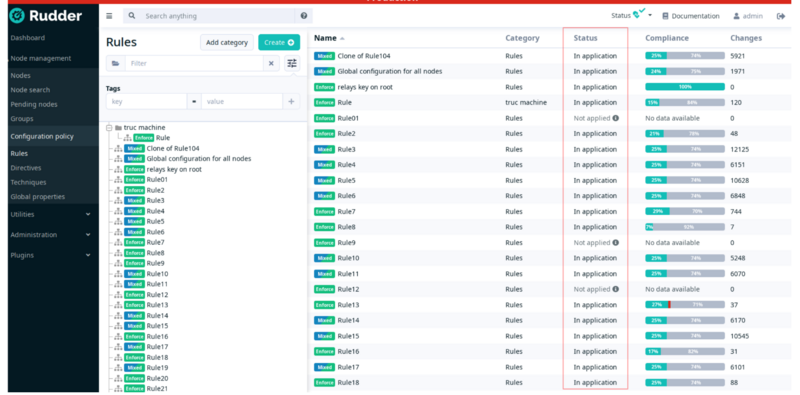
Task: Click the search magnifier icon
Action: tap(132, 16)
